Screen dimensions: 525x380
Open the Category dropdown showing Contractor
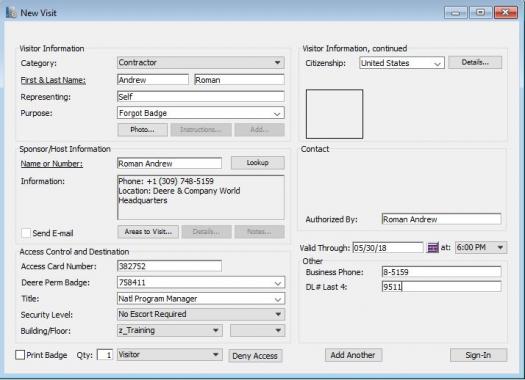tap(201, 63)
